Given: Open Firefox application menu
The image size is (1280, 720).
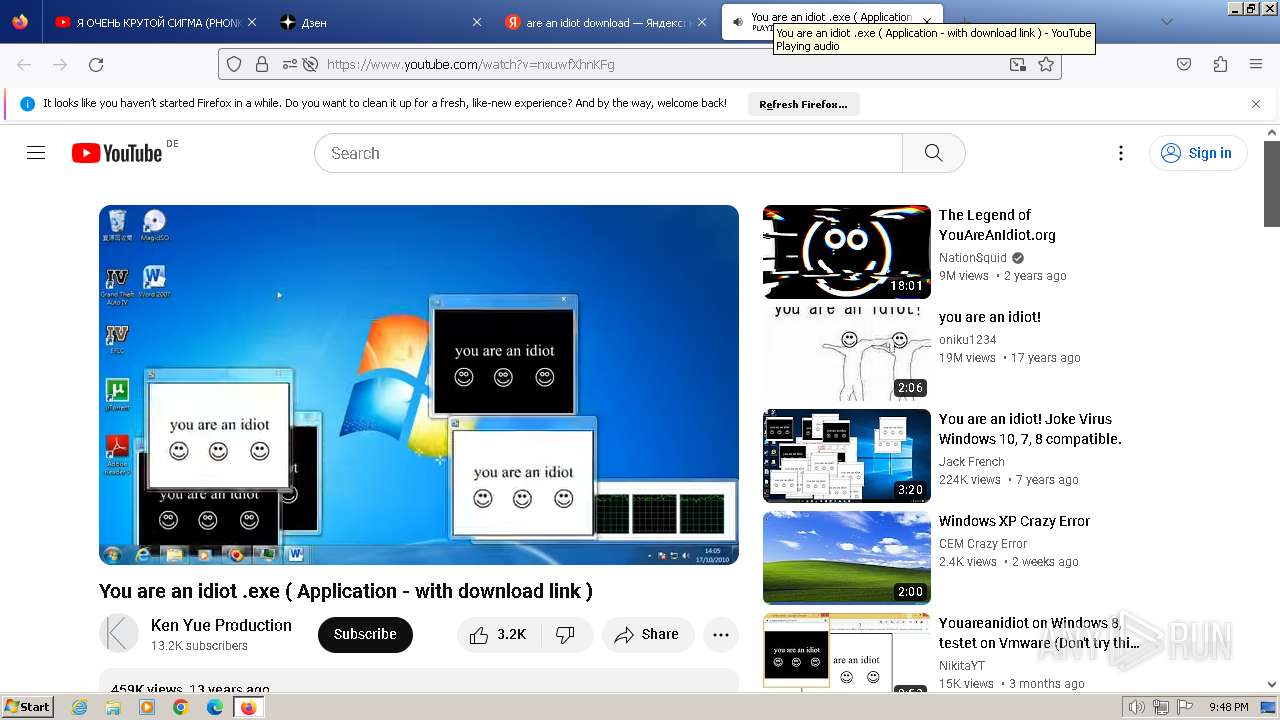Looking at the screenshot, I should pyautogui.click(x=1256, y=64).
